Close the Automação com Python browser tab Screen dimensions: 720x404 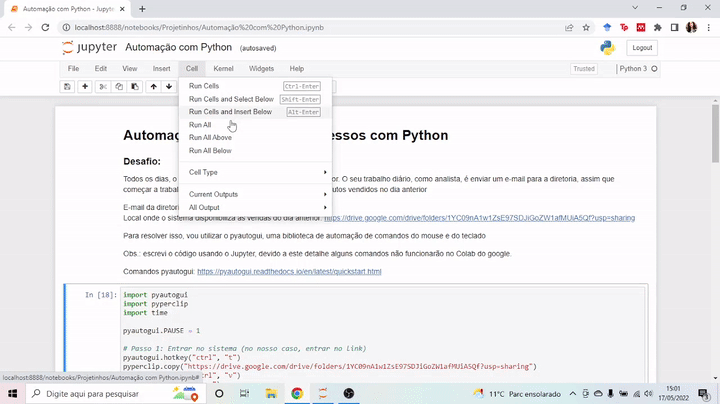(x=122, y=9)
